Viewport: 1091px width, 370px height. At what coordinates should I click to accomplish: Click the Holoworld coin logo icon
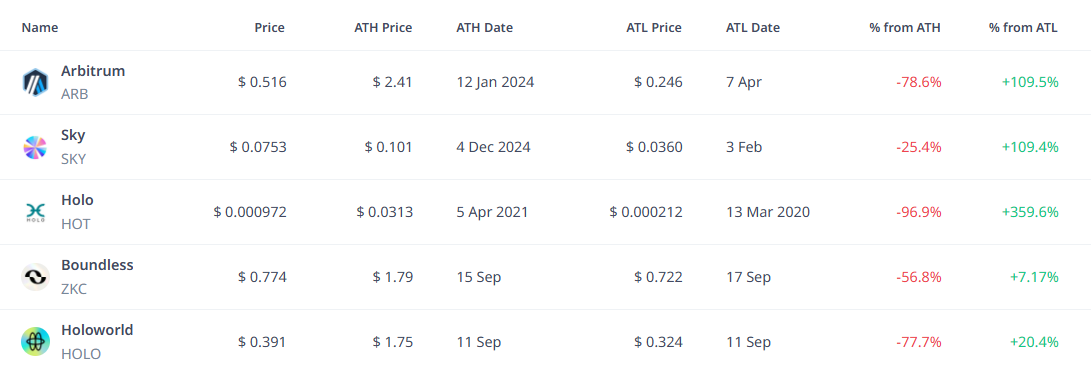click(35, 341)
